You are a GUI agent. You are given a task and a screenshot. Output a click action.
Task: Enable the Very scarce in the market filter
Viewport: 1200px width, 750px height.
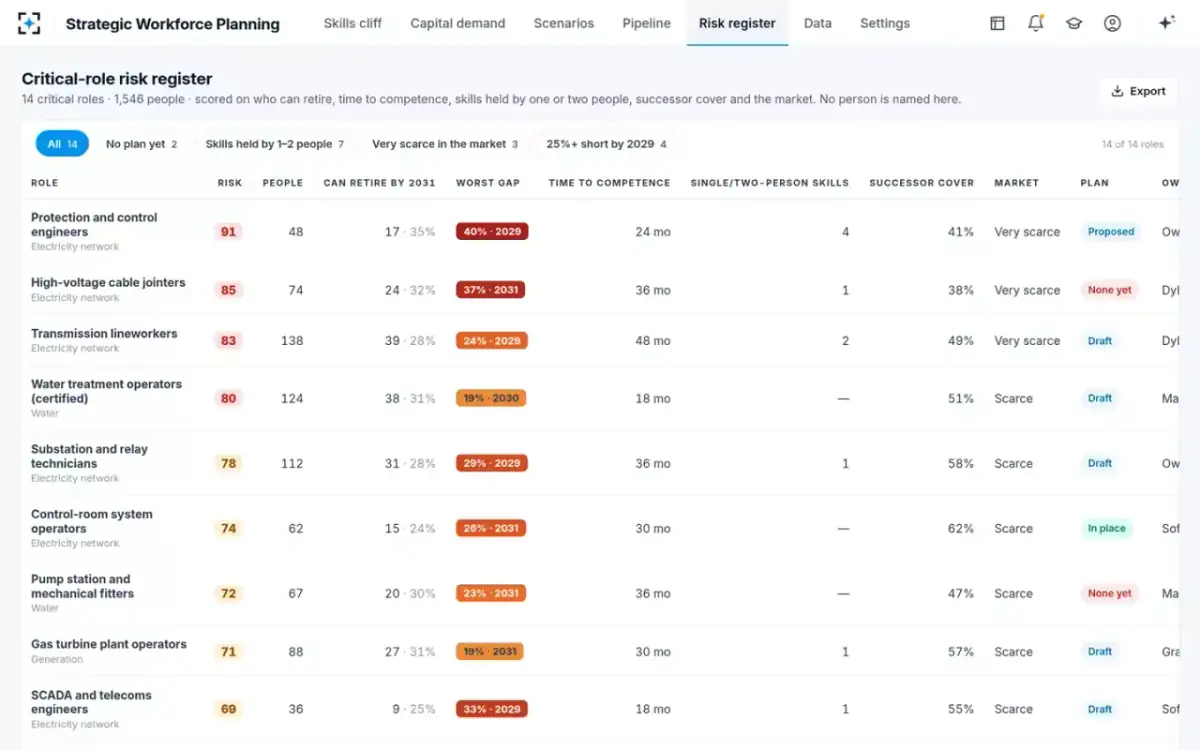click(x=445, y=144)
